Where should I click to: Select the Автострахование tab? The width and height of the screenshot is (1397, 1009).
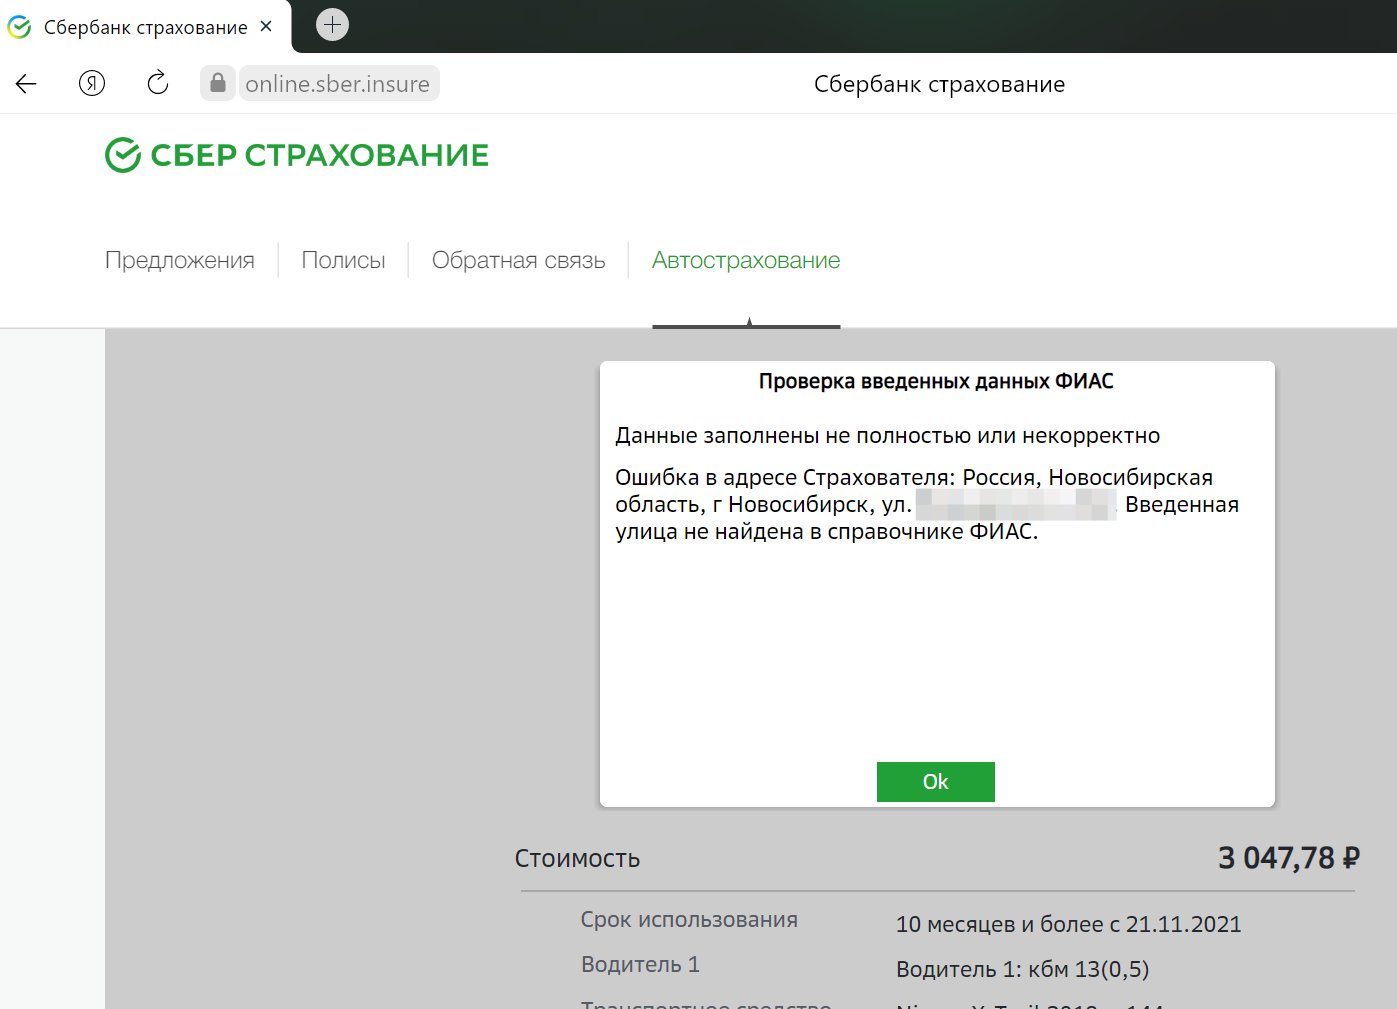pos(746,260)
